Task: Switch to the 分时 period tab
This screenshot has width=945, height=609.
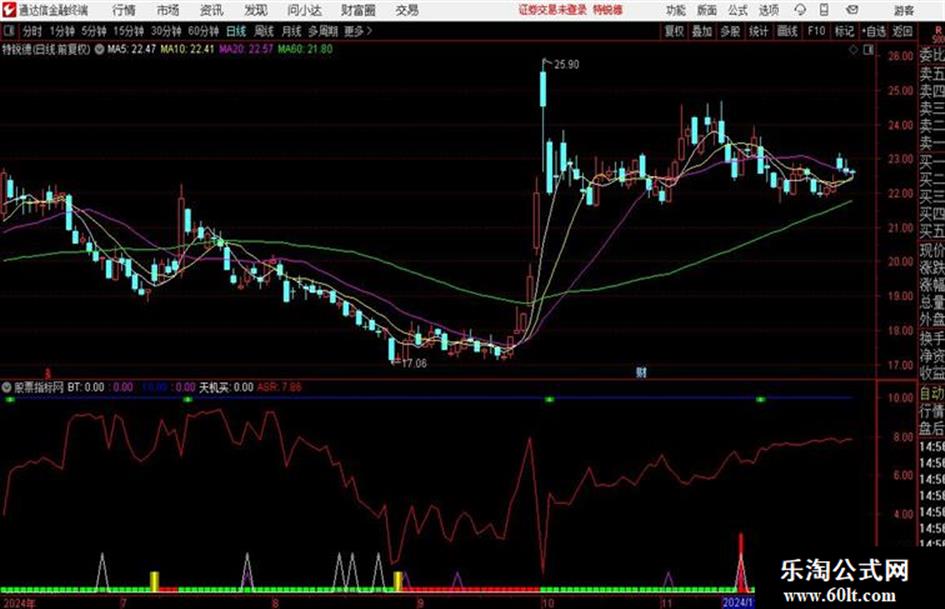Action: coord(32,31)
